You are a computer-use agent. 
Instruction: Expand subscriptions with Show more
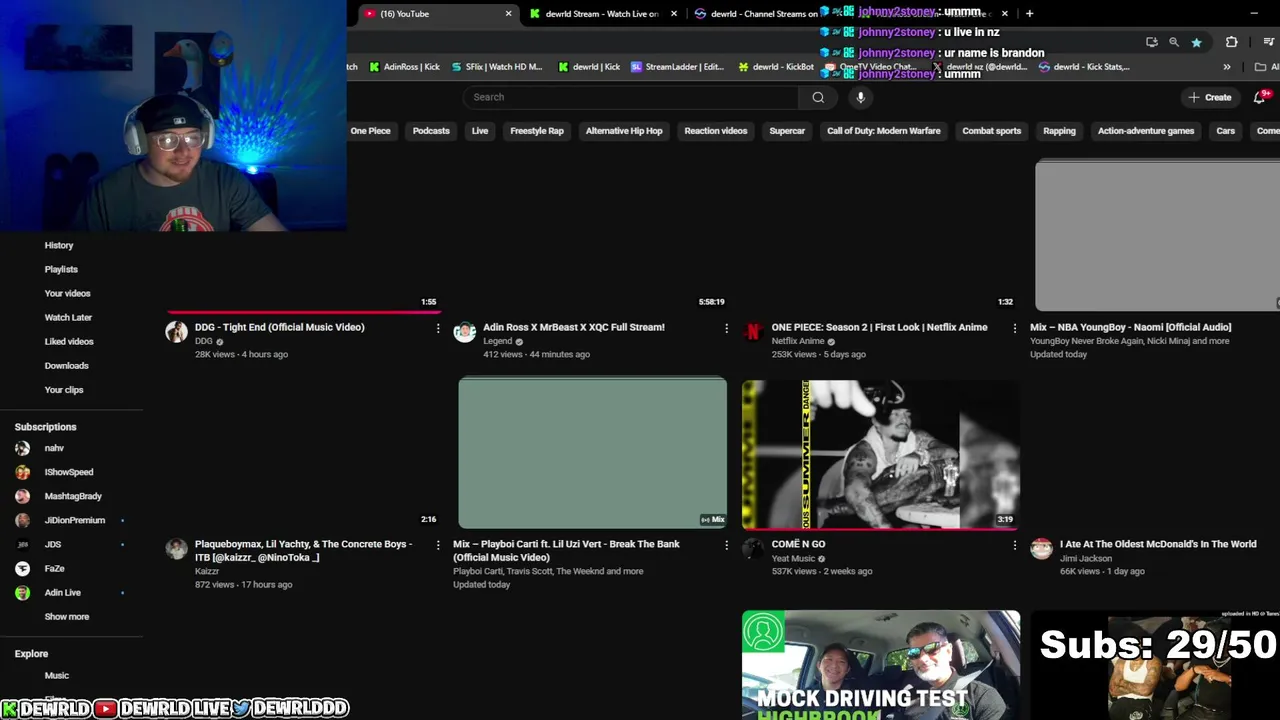66,617
